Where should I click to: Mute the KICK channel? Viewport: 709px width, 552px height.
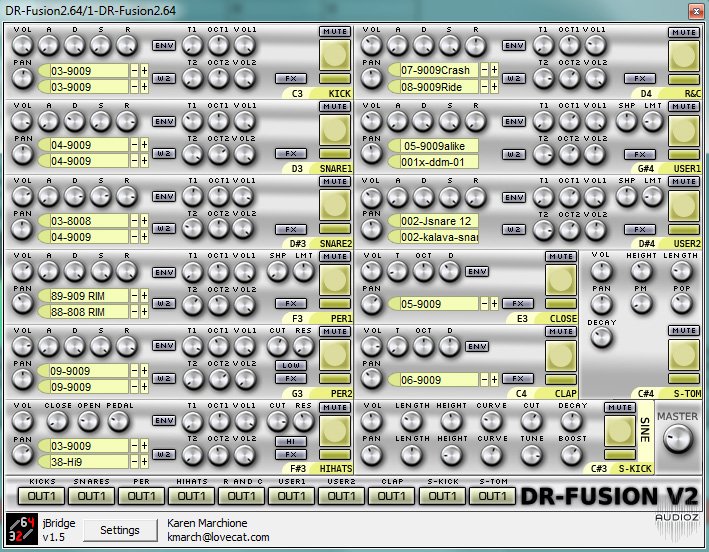[x=335, y=32]
